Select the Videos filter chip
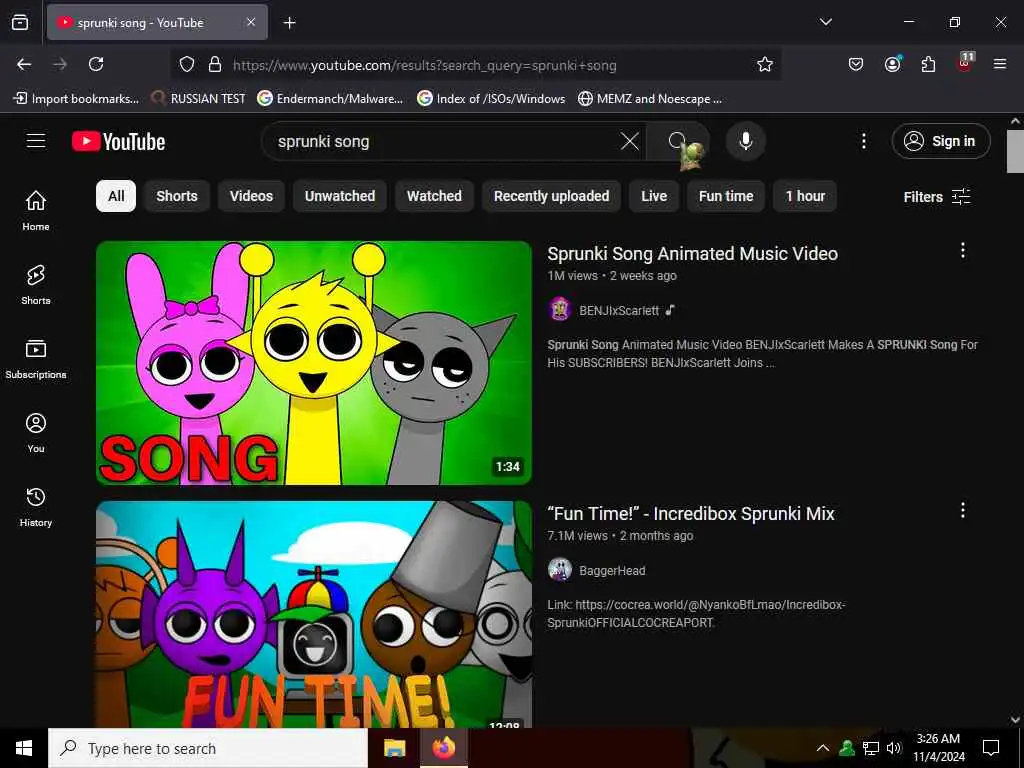The image size is (1024, 768). tap(251, 196)
